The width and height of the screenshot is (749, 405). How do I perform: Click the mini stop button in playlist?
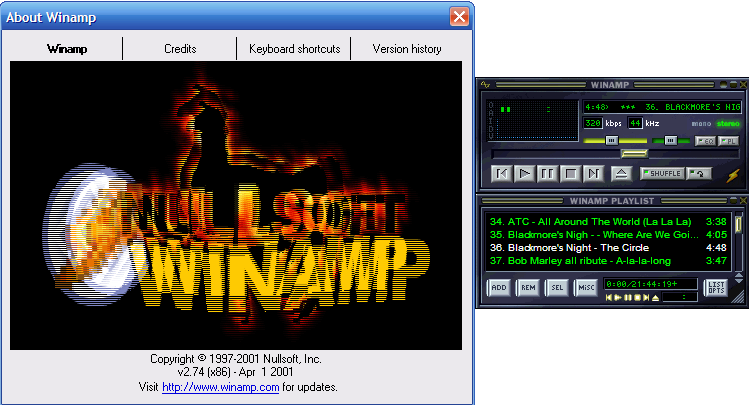637,298
